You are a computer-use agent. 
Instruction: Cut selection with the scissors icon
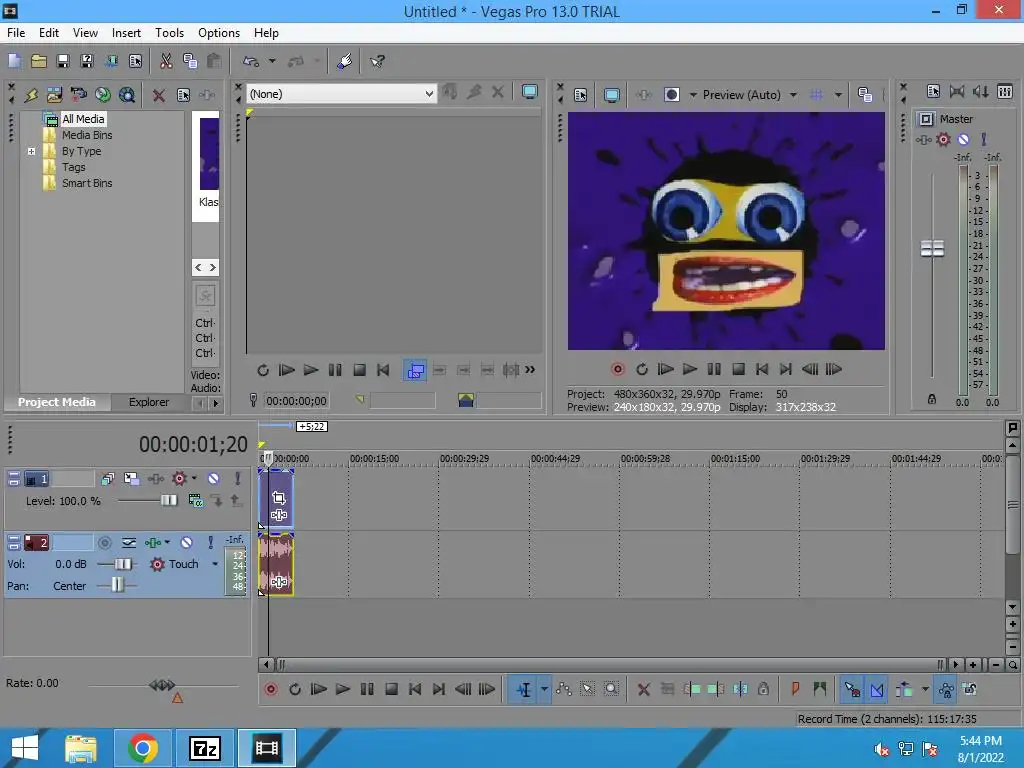(x=166, y=61)
